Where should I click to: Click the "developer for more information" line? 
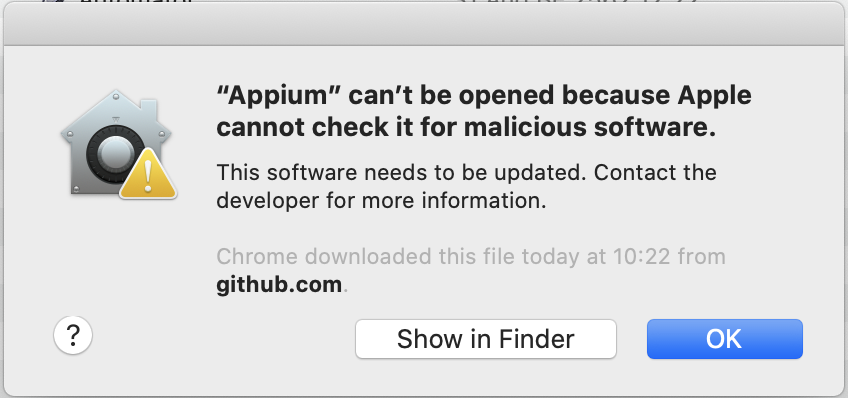pyautogui.click(x=381, y=201)
